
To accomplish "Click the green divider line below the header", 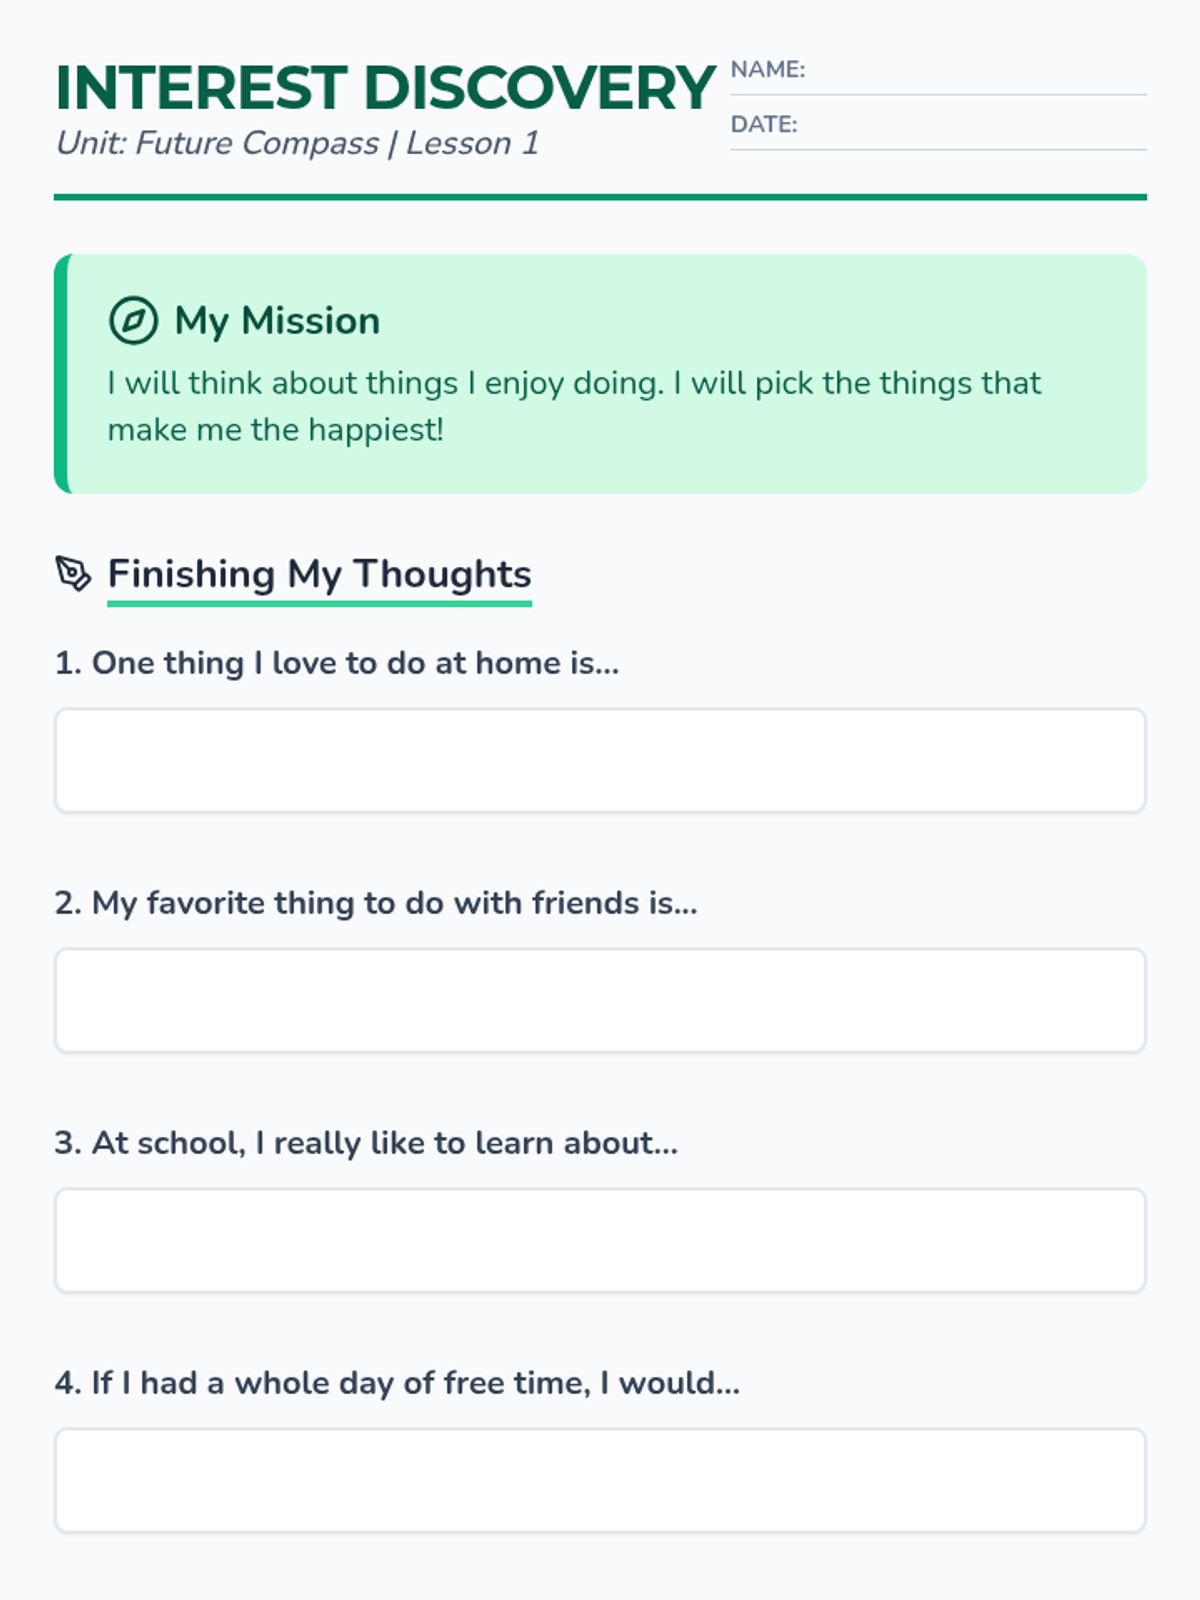I will pos(600,197).
